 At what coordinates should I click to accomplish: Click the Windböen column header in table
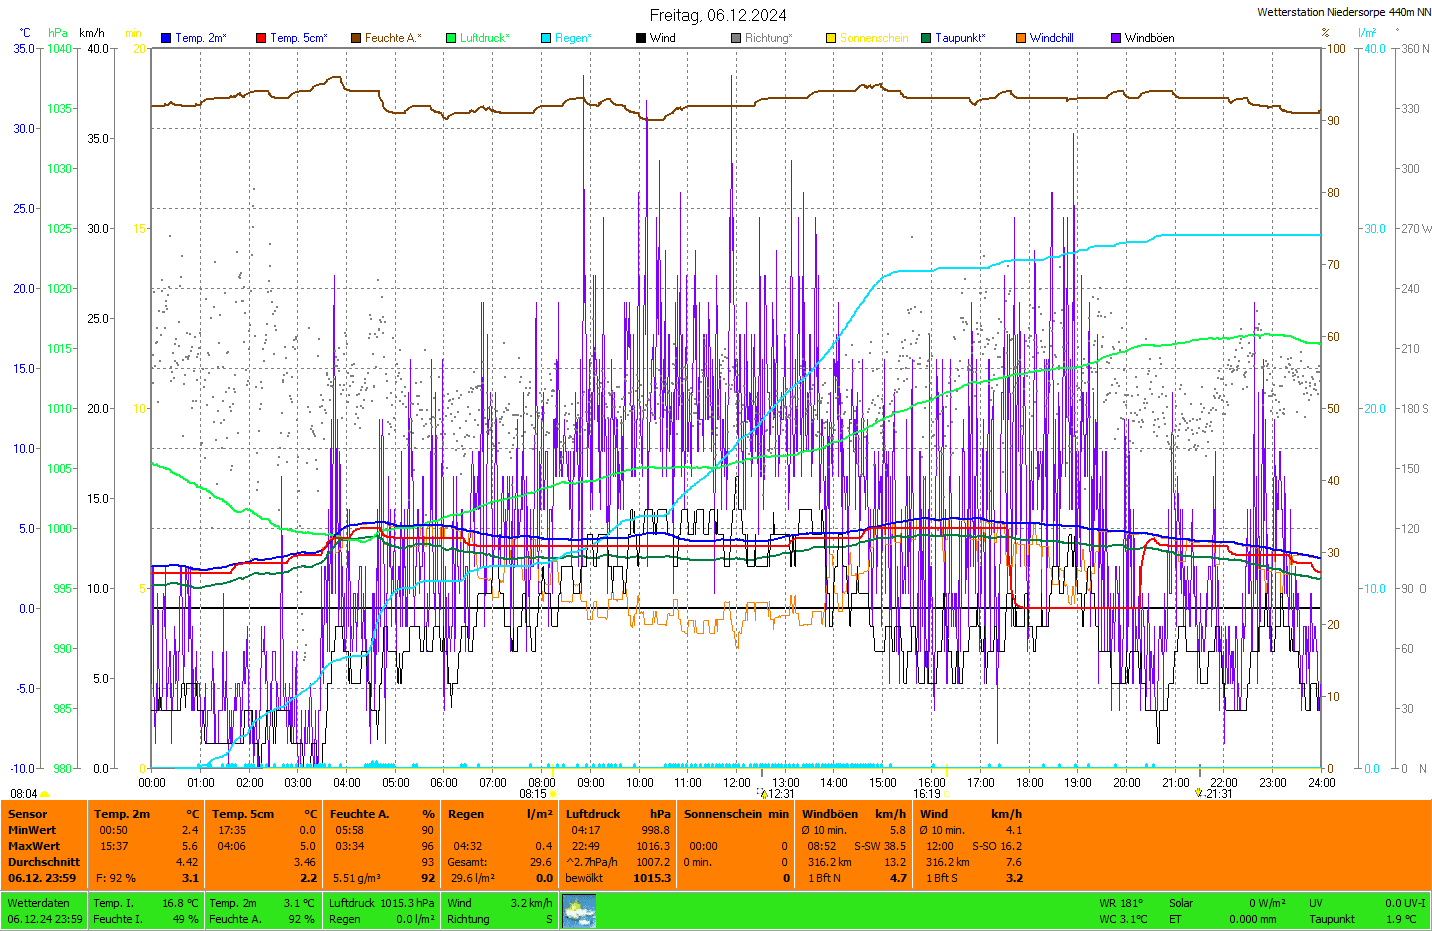830,814
